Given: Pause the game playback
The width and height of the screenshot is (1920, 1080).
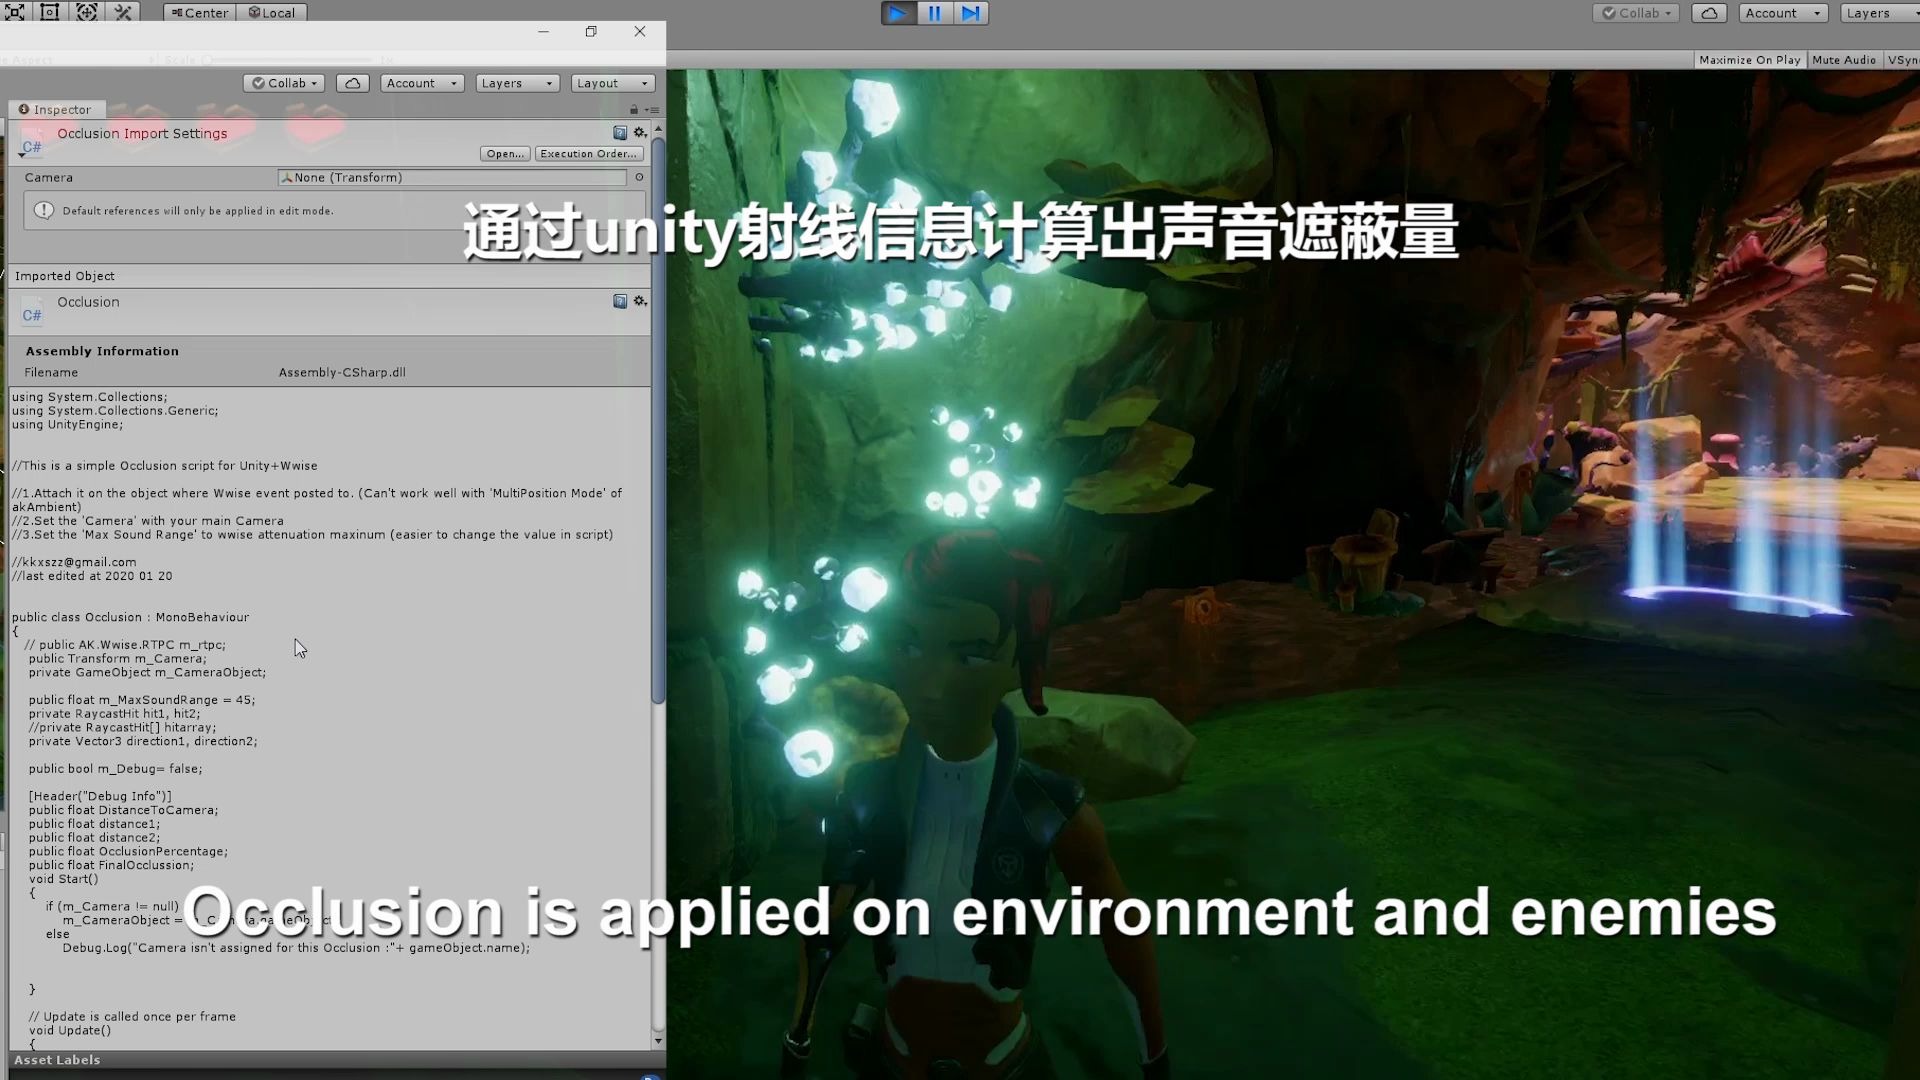Looking at the screenshot, I should click(x=934, y=13).
